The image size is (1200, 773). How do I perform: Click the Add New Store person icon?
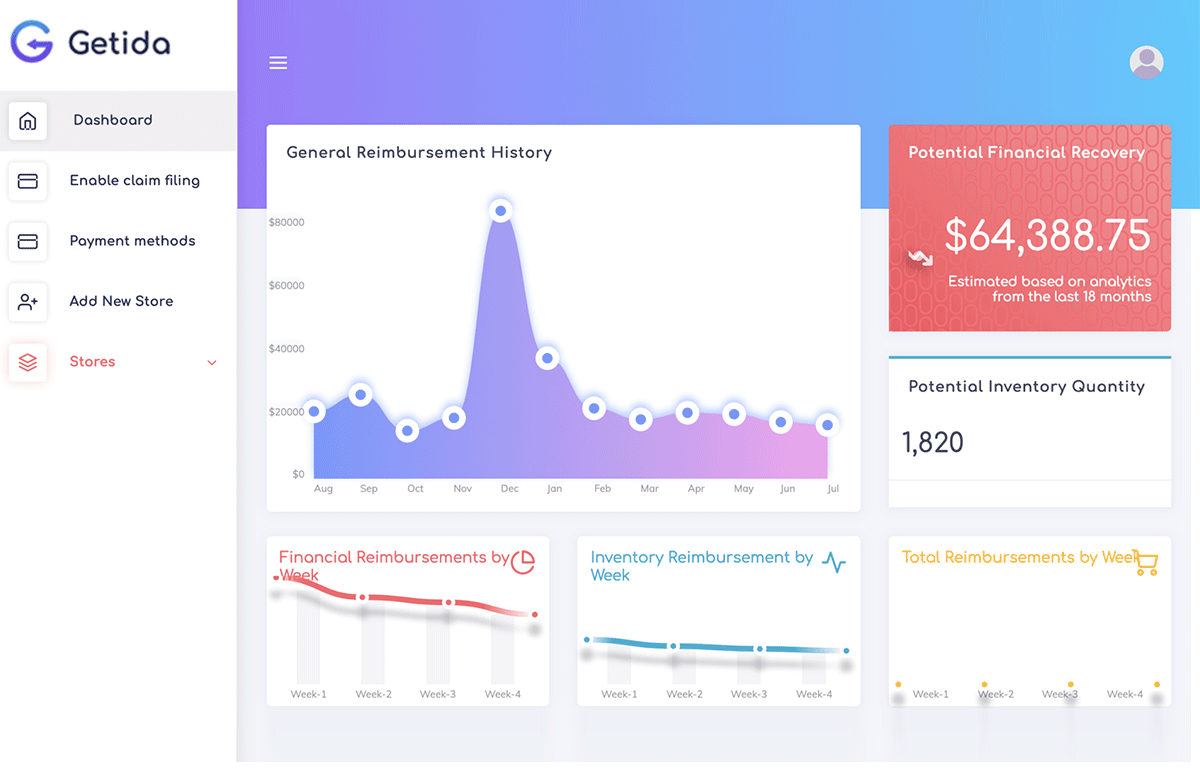click(x=28, y=301)
